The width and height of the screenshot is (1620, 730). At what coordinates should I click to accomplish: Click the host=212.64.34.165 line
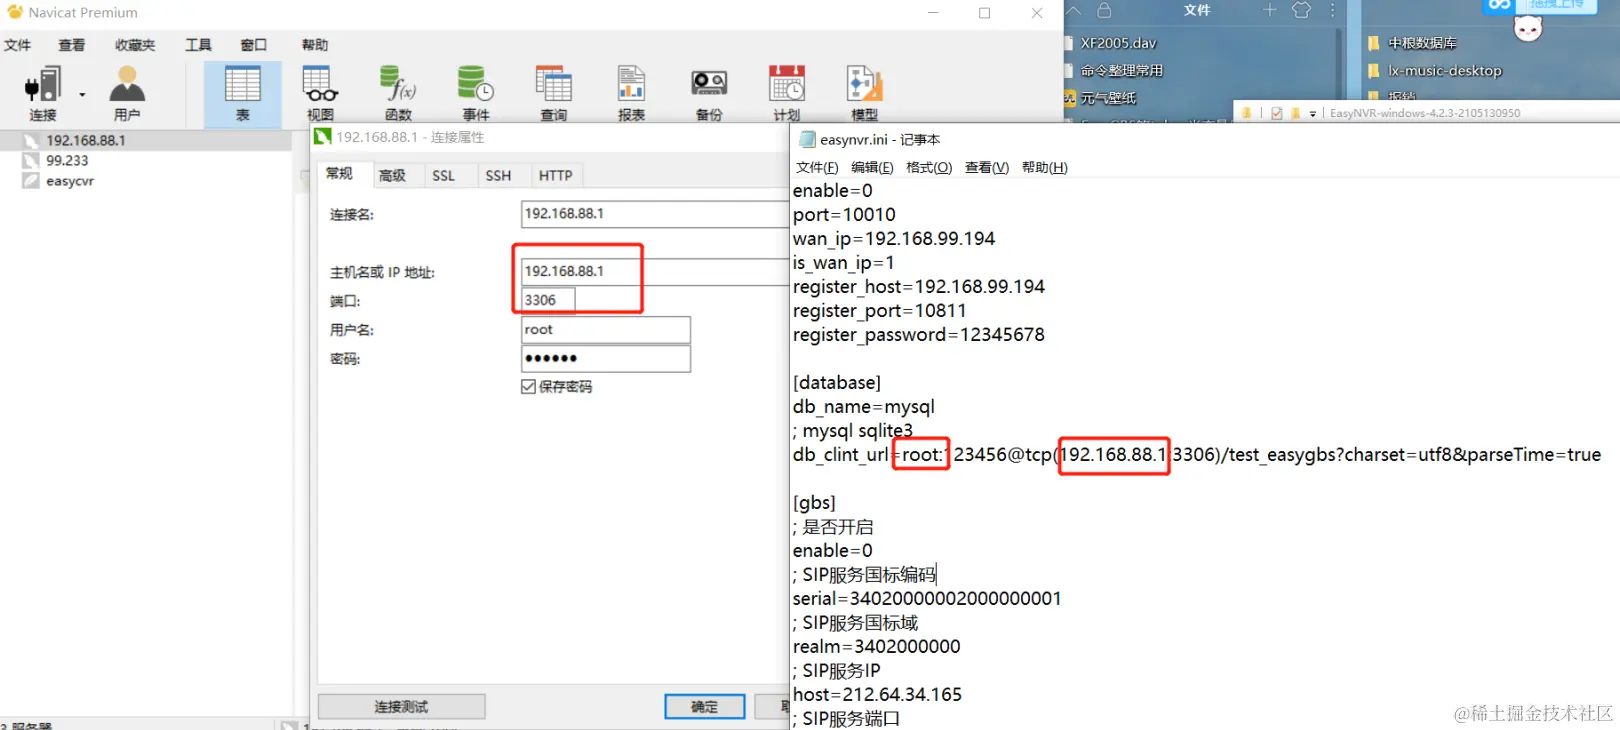(x=877, y=695)
